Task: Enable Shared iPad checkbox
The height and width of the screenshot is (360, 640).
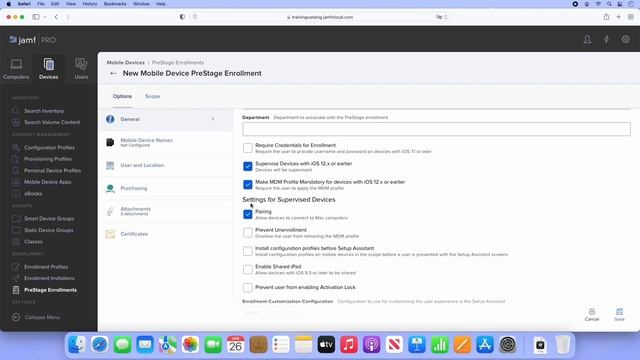Action: tap(248, 269)
